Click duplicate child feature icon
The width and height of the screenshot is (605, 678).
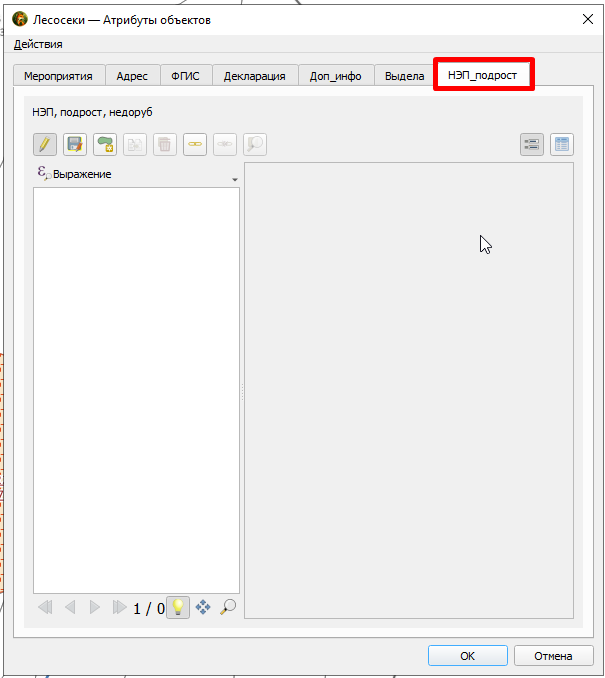pos(135,144)
